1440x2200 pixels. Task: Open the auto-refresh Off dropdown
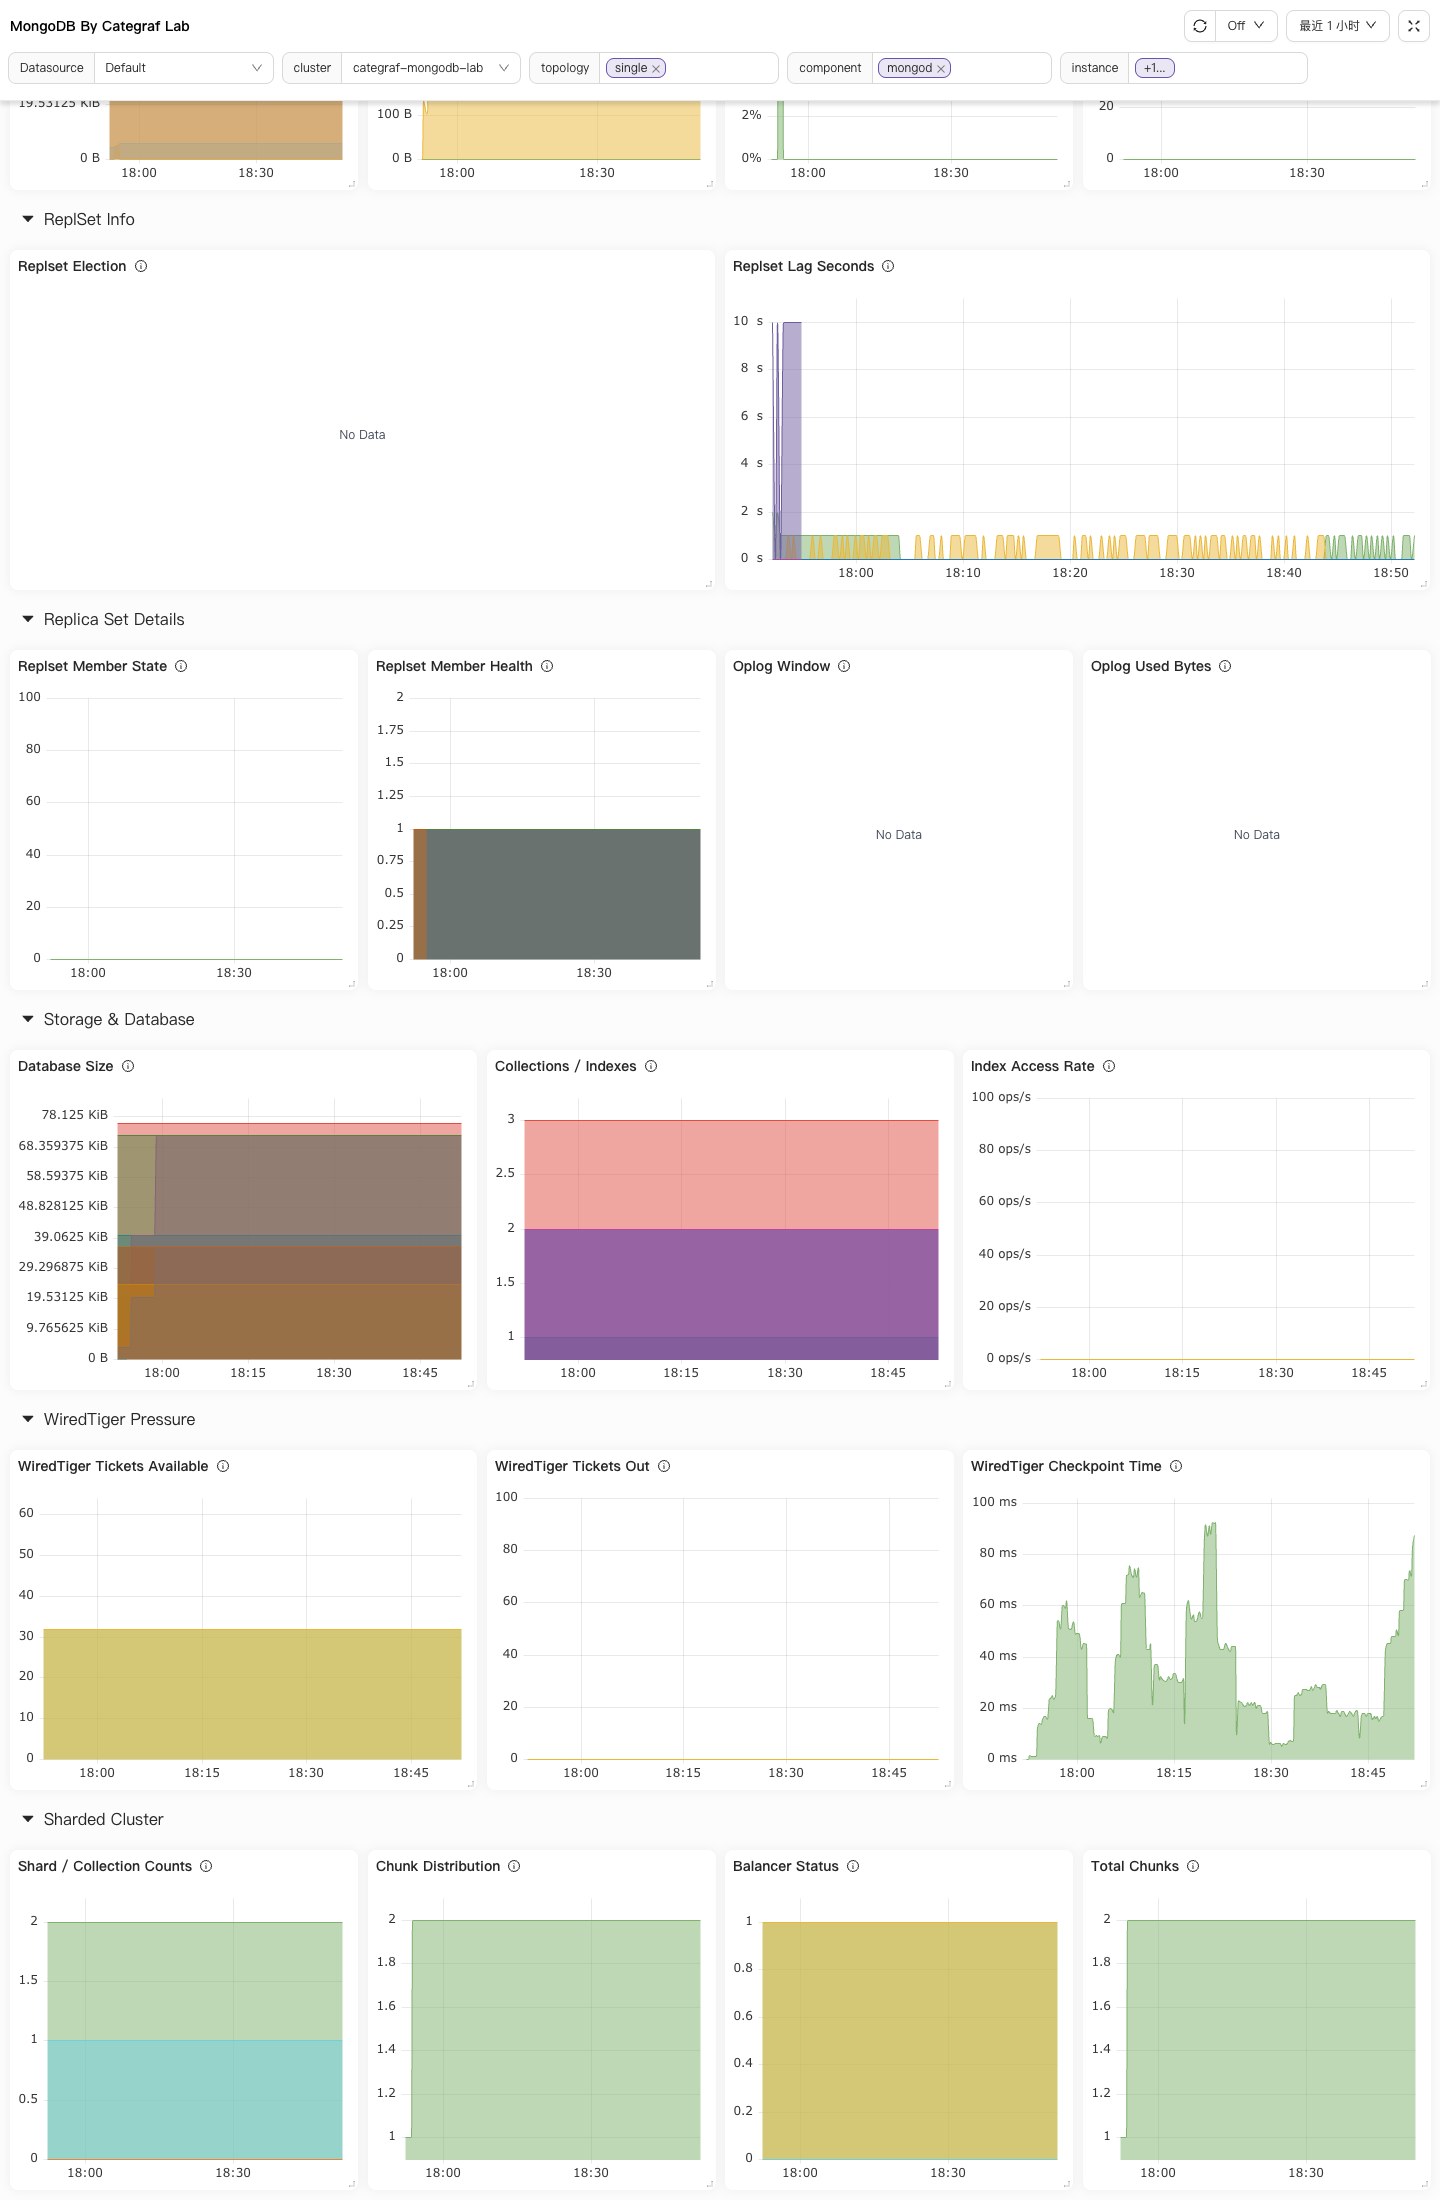[x=1246, y=26]
